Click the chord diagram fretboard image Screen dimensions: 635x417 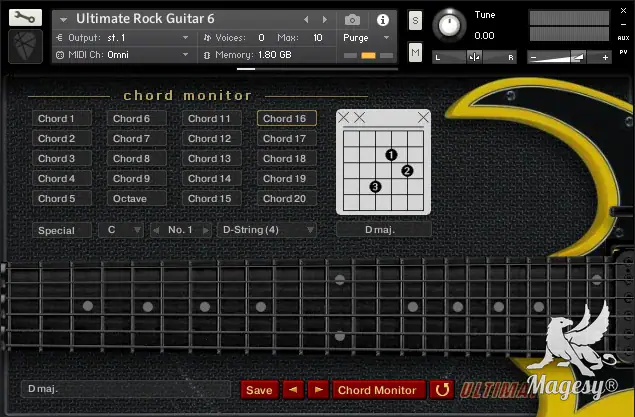point(384,162)
